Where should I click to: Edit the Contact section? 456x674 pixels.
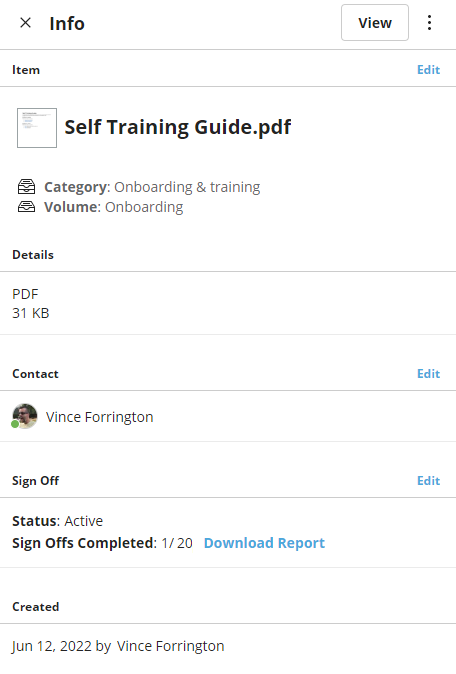428,374
